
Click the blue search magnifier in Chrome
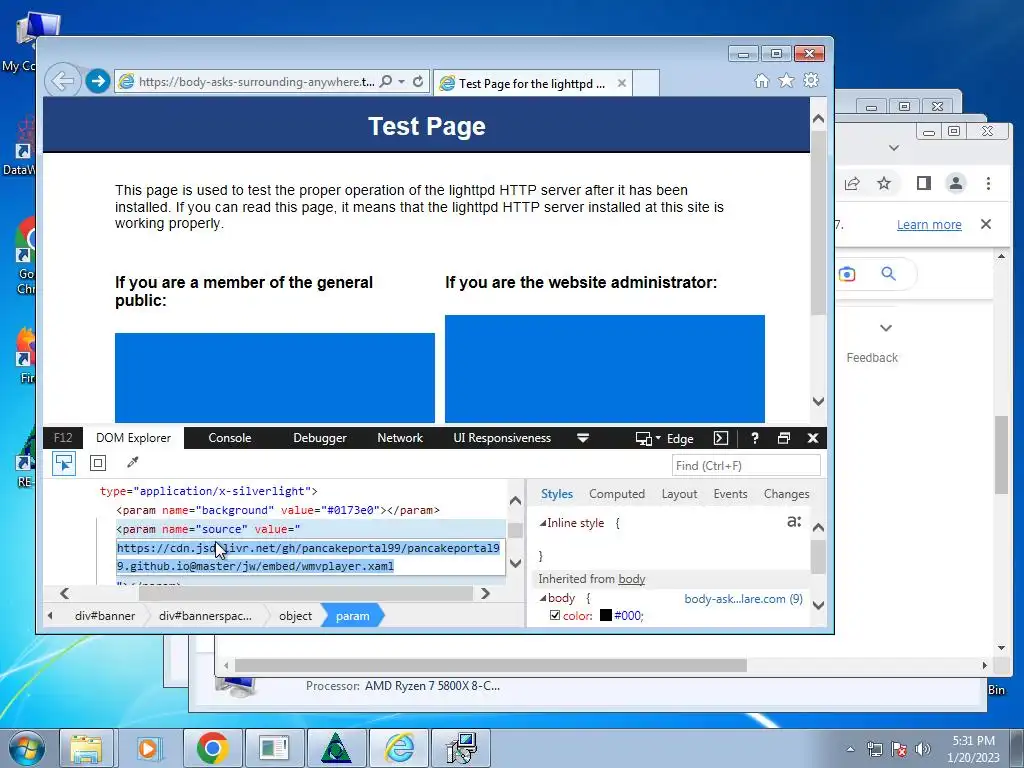[x=888, y=274]
